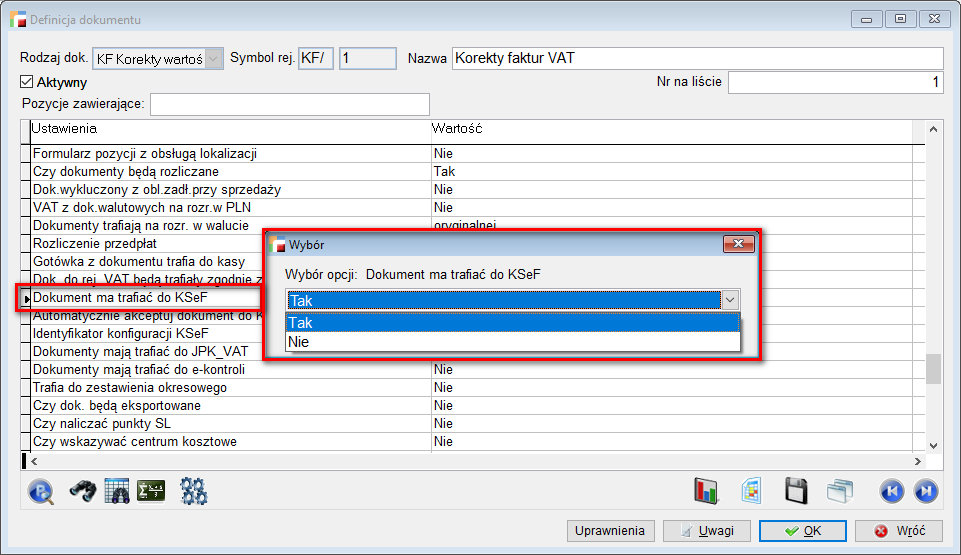Open the formula calculator board icon
The image size is (961, 555).
(152, 491)
